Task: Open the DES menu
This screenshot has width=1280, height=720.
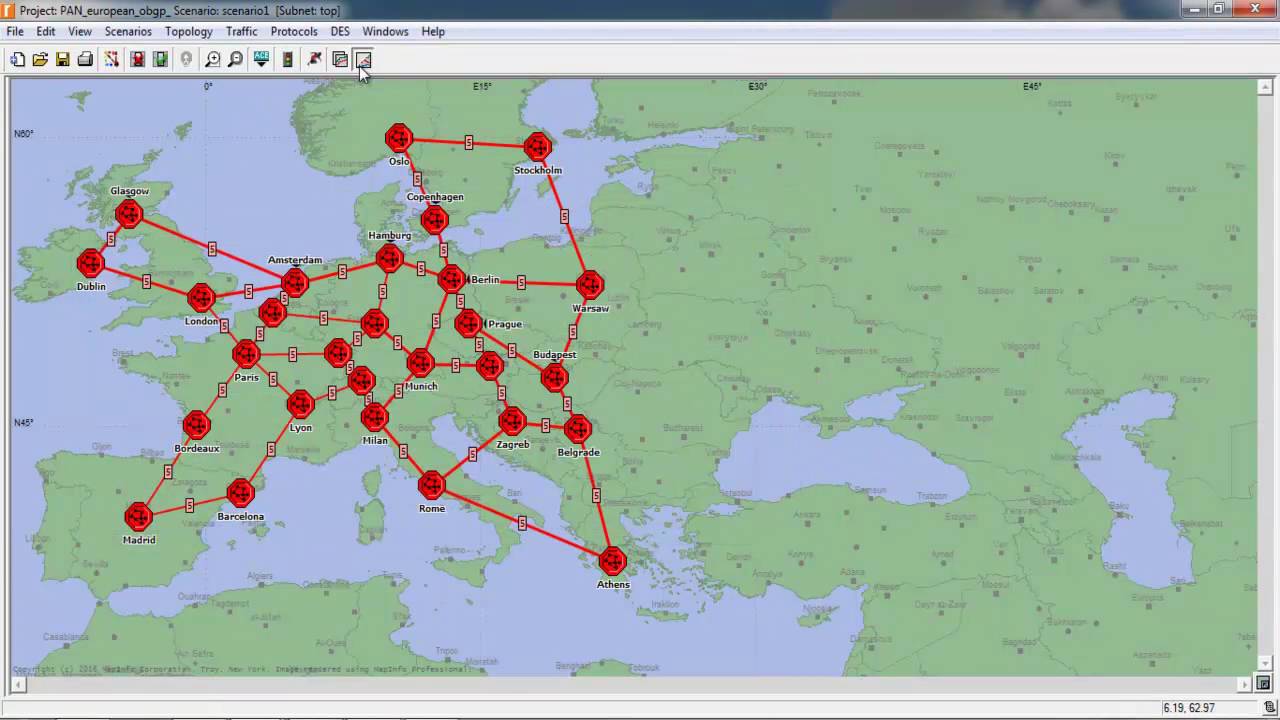Action: (x=340, y=31)
